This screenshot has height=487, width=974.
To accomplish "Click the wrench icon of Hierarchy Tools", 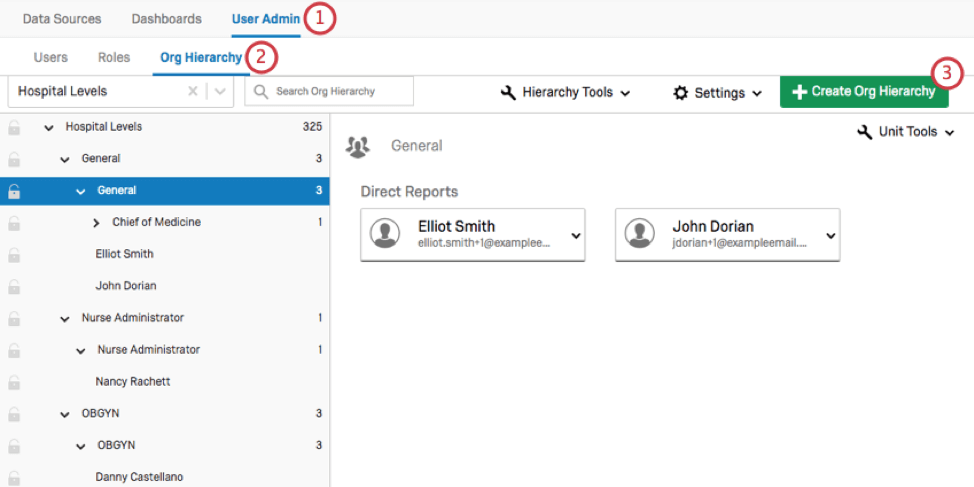I will tap(509, 93).
